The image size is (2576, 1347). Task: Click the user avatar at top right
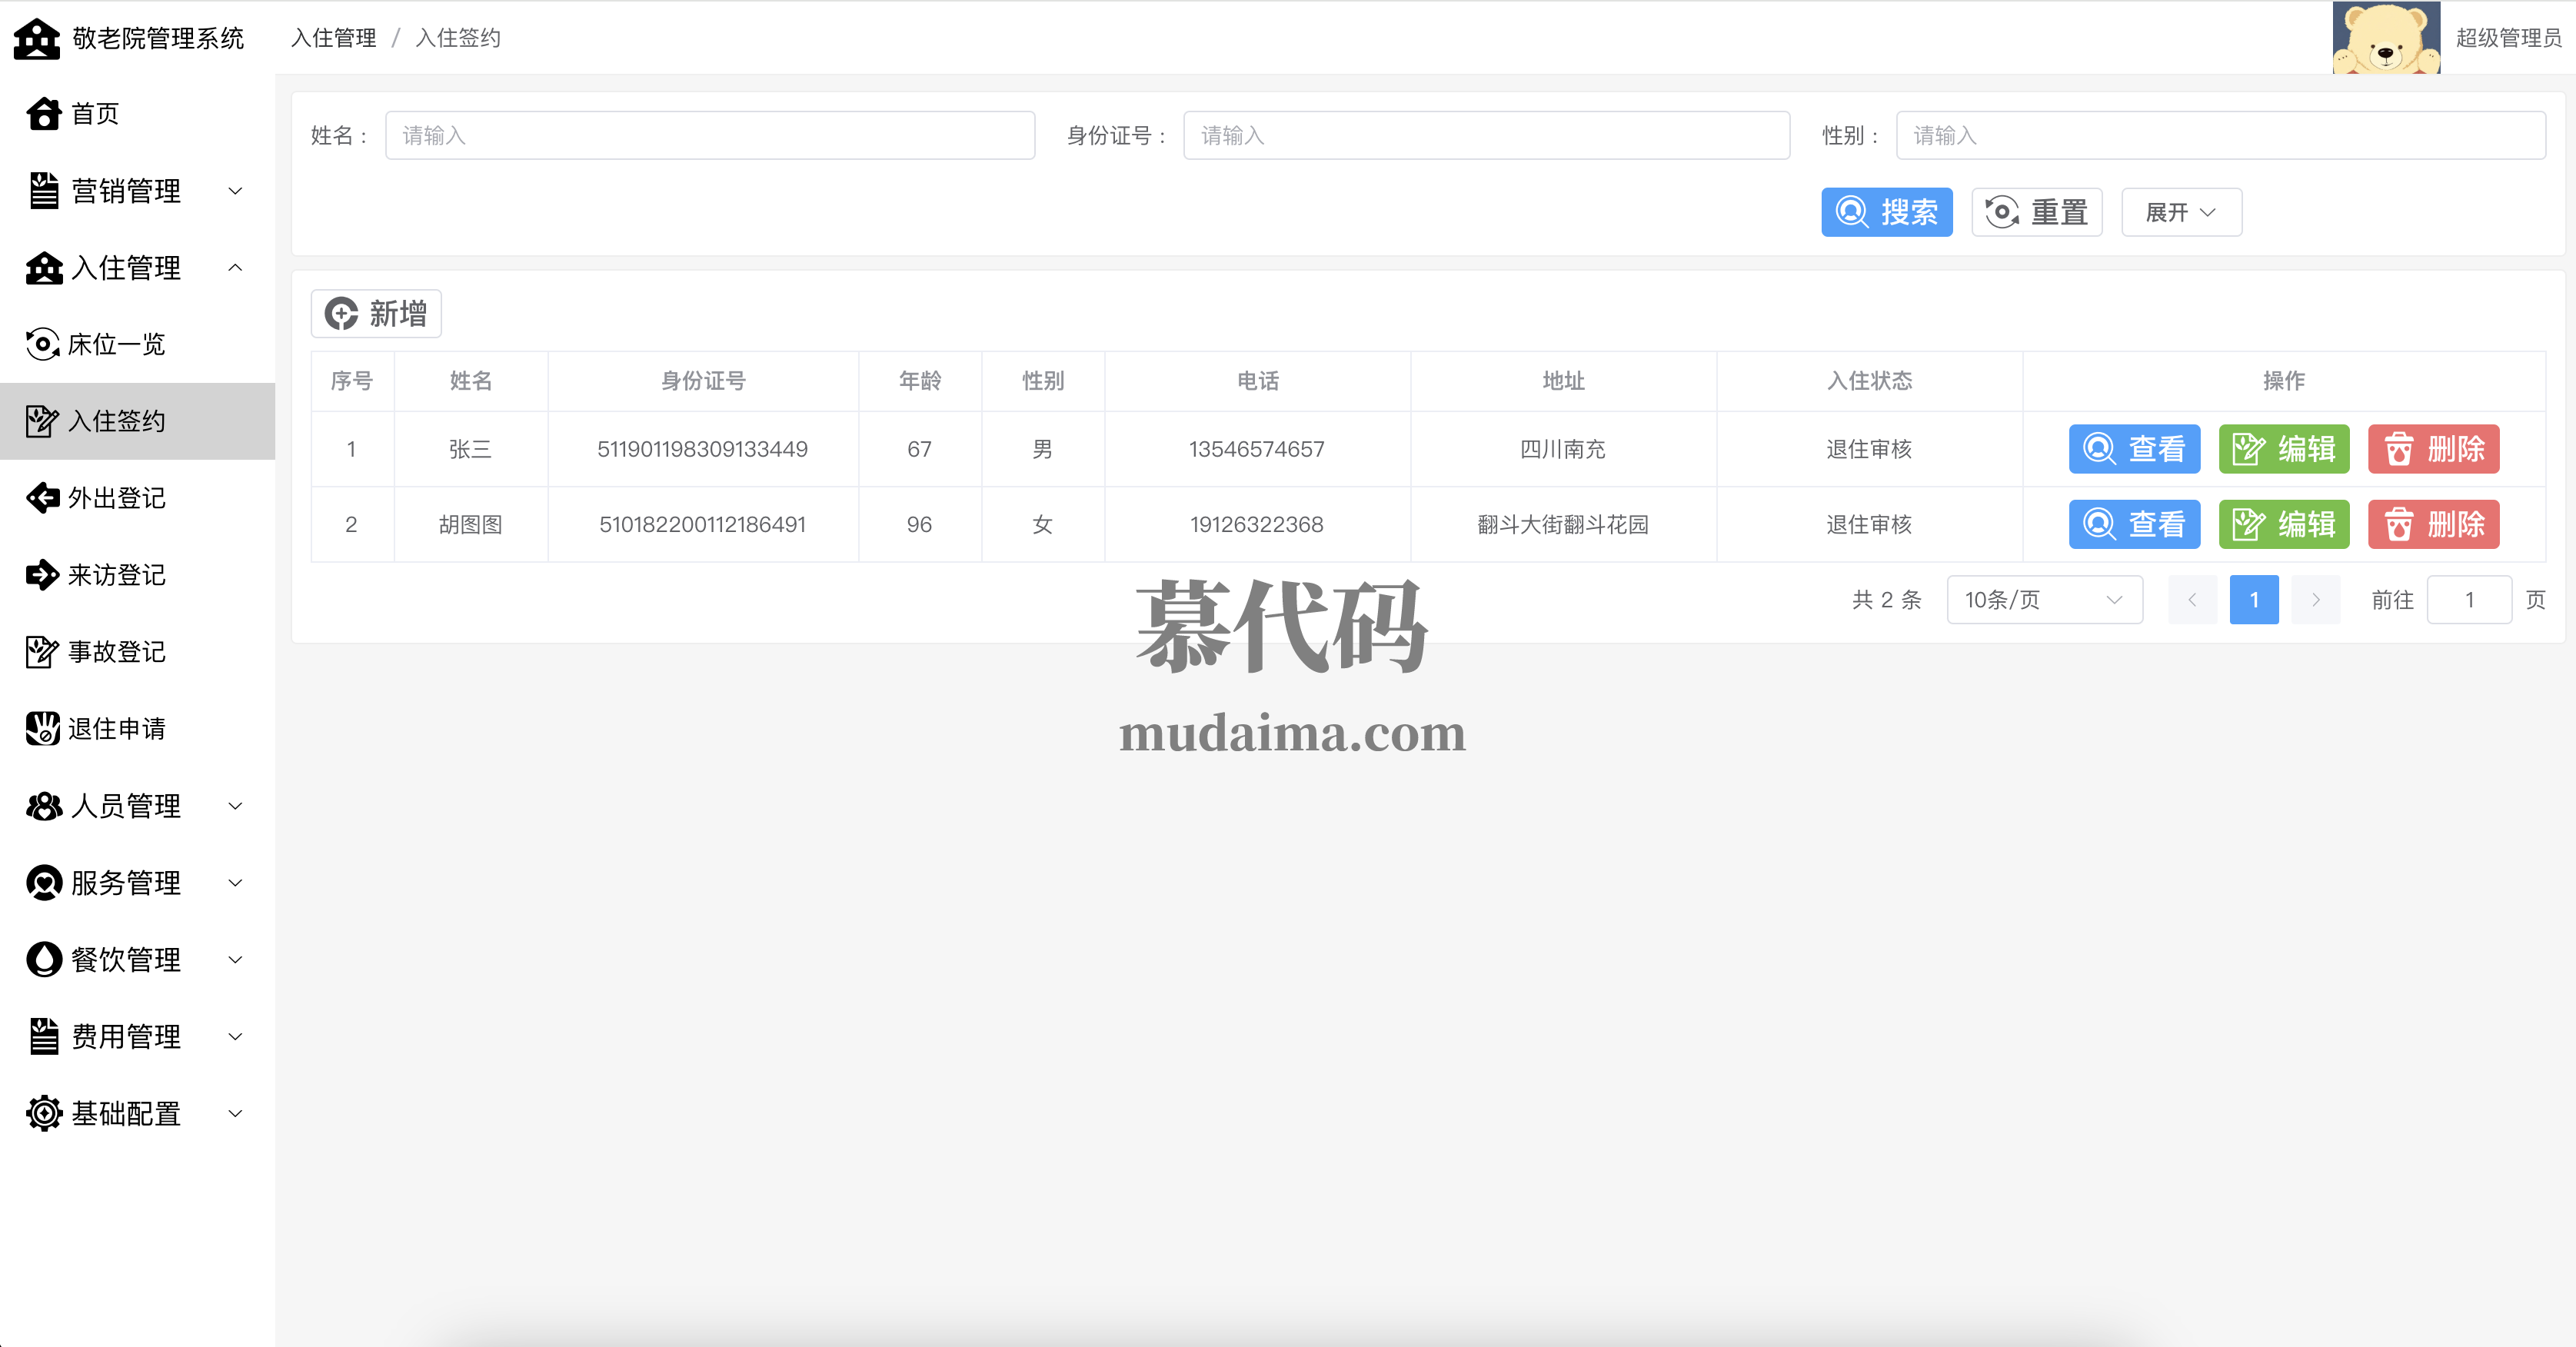pos(2385,38)
